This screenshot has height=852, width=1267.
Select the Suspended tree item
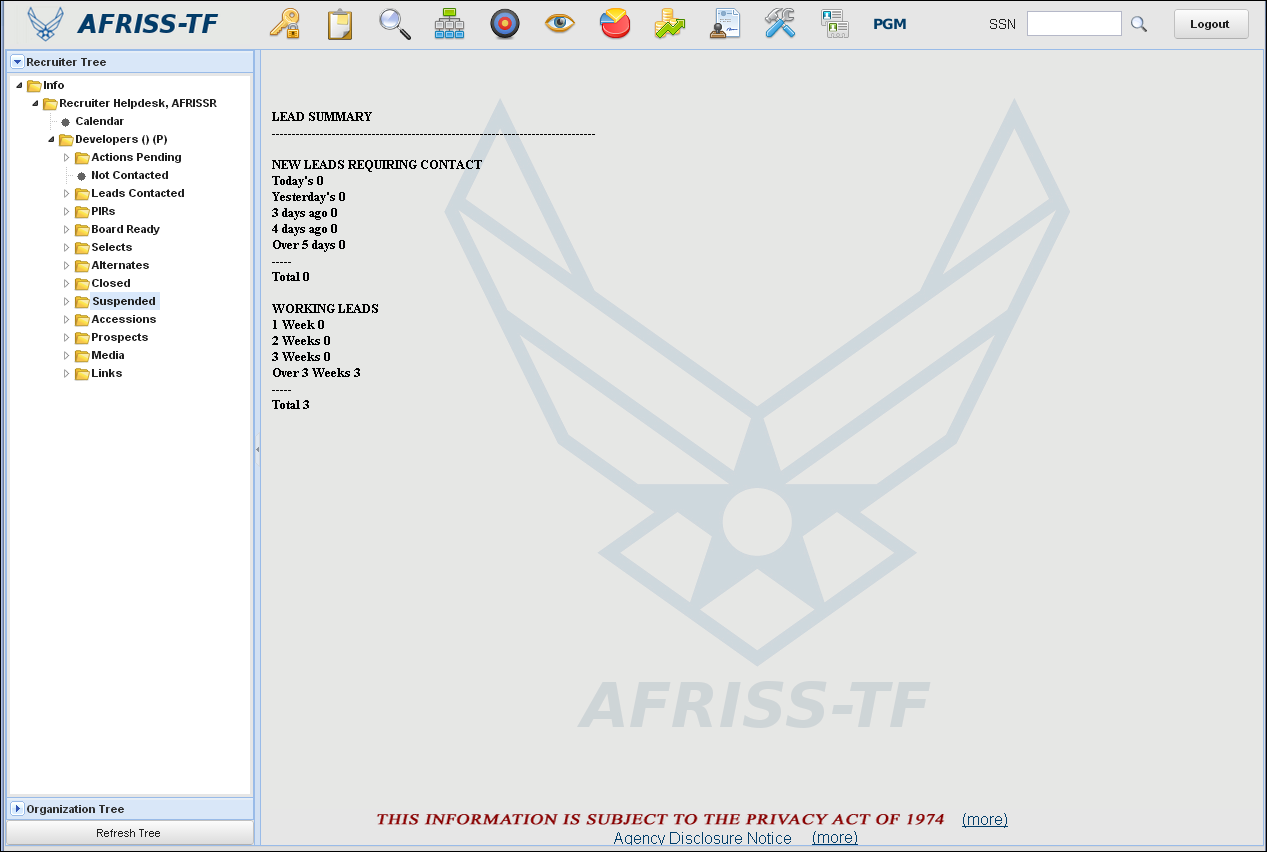tap(124, 301)
